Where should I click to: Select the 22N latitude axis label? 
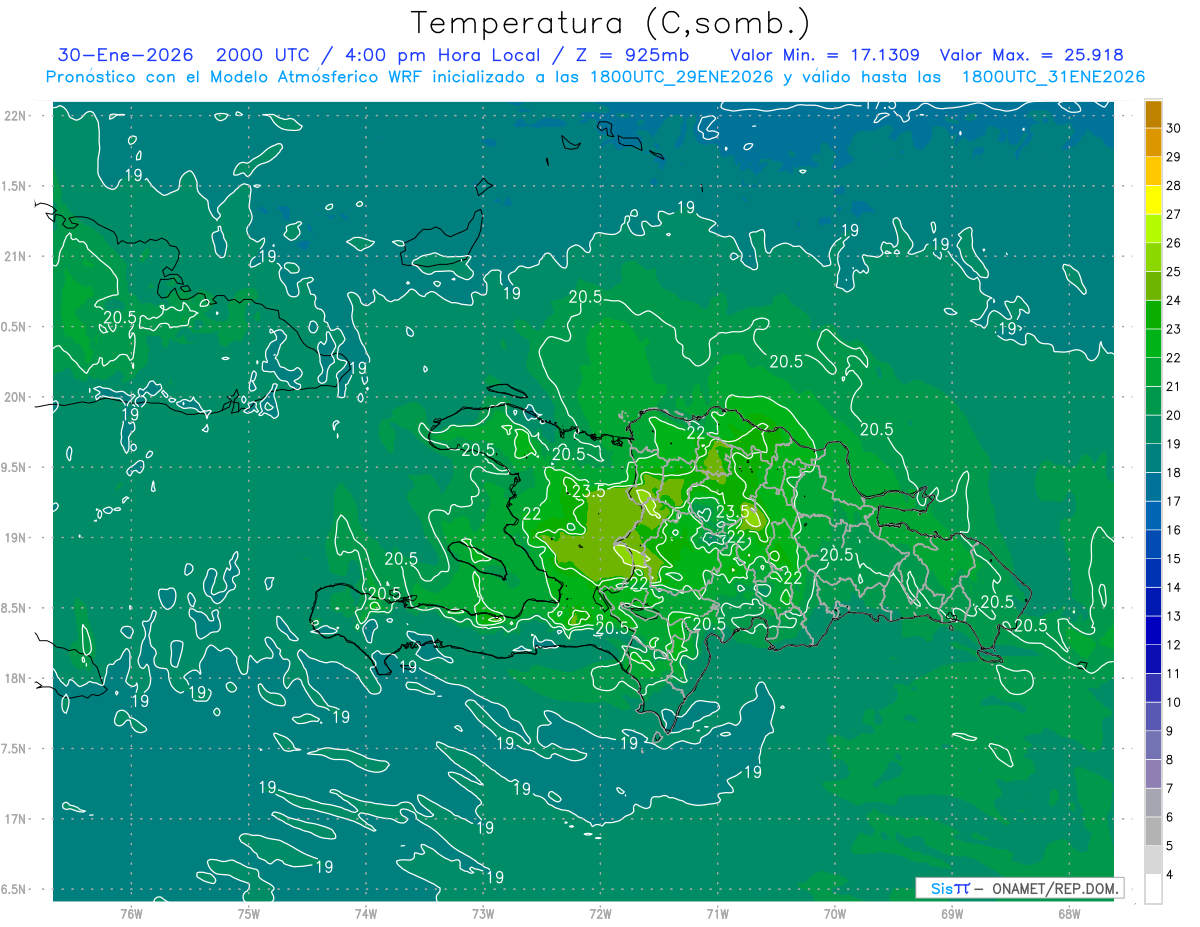click(x=17, y=116)
